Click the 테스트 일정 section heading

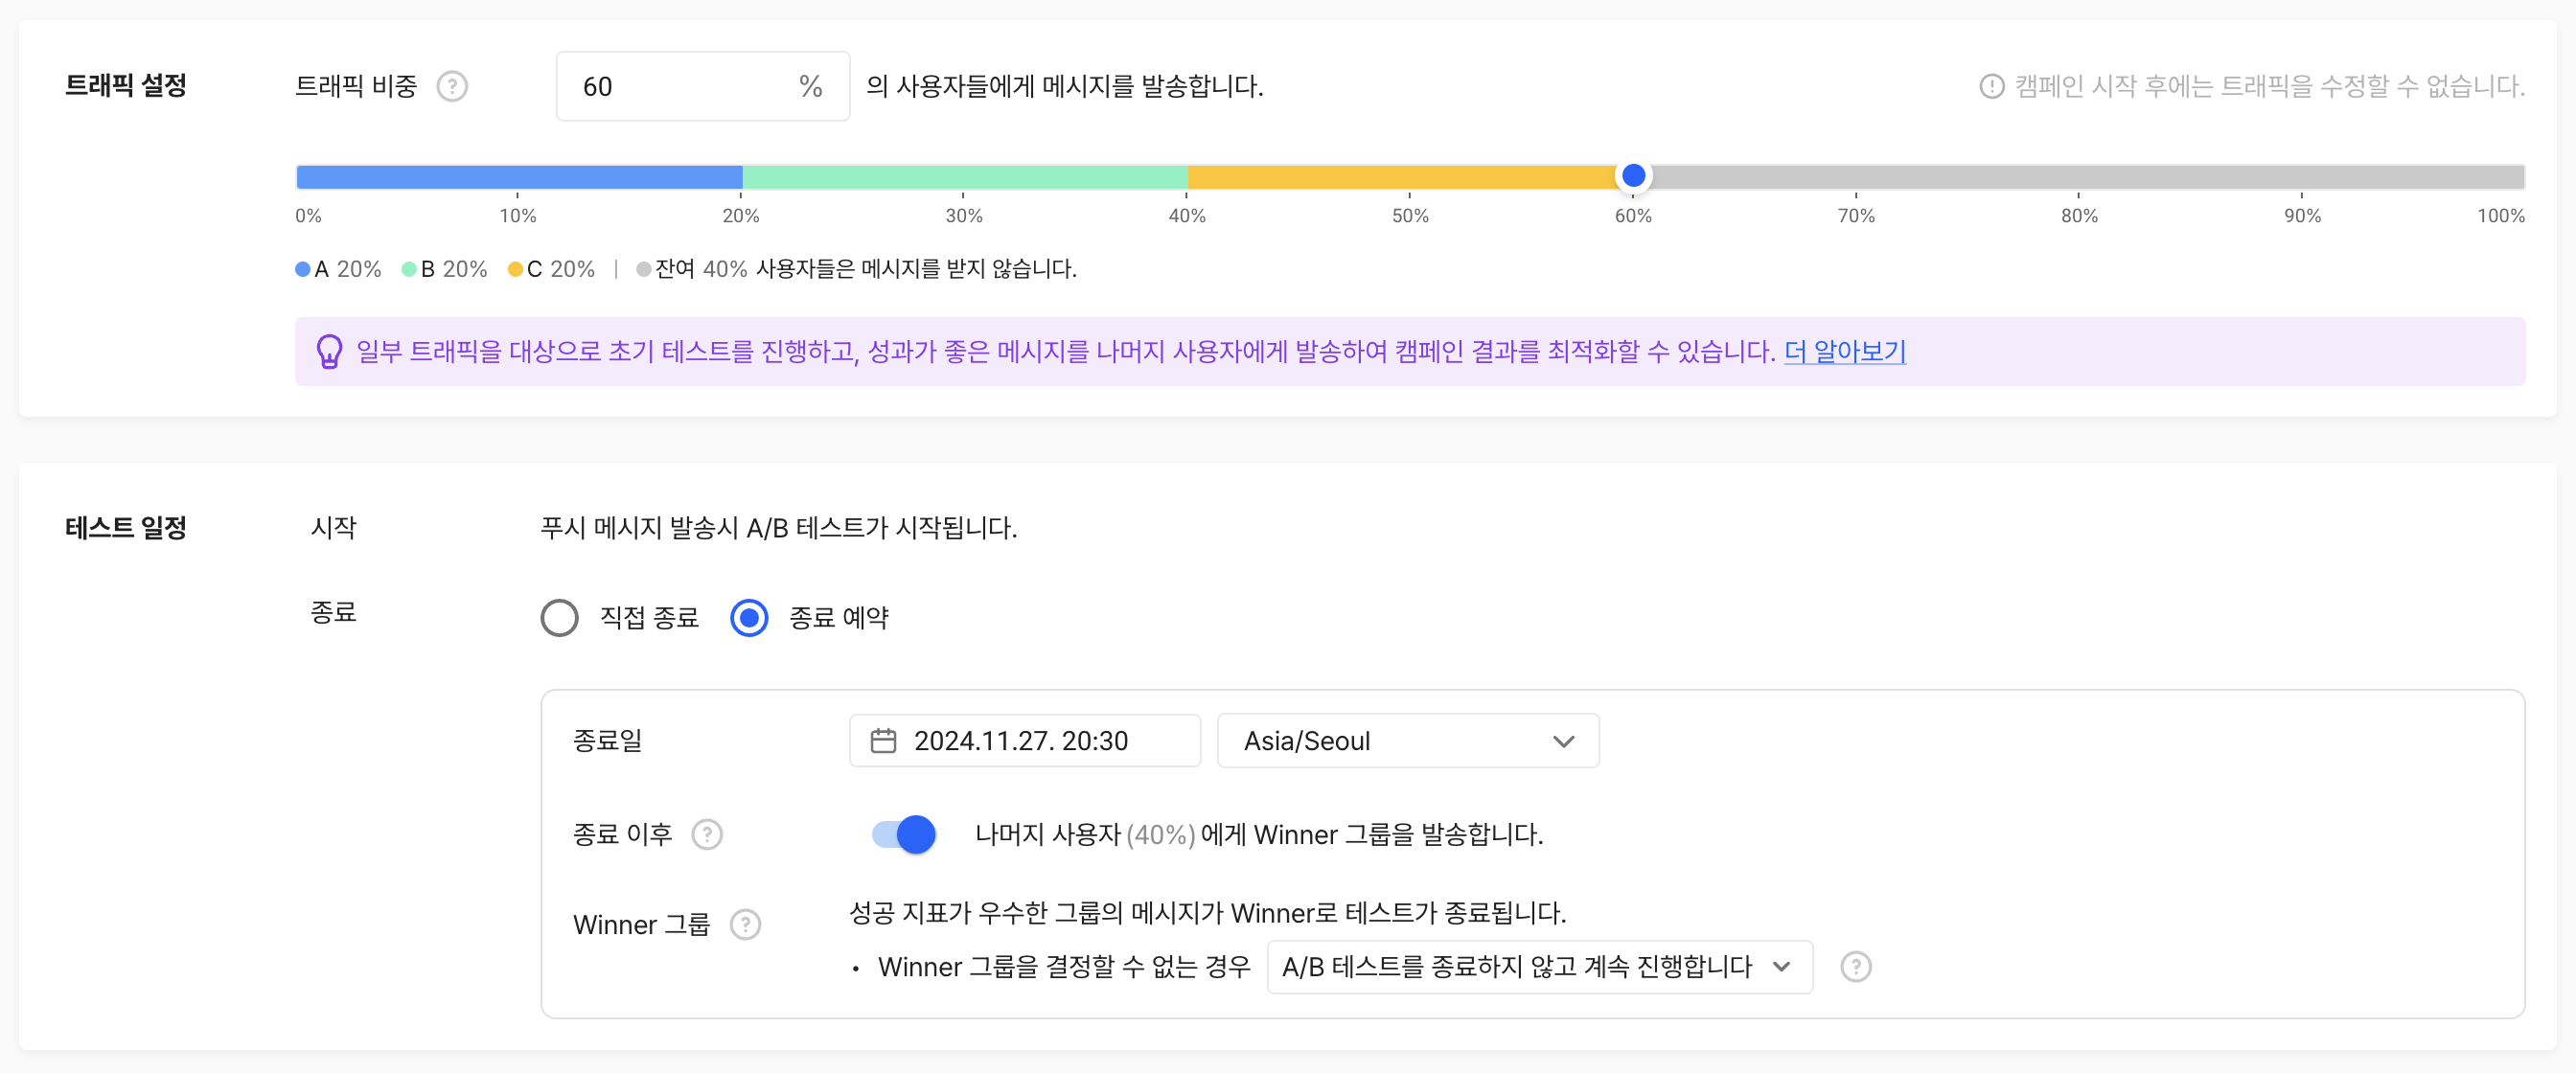[x=126, y=528]
